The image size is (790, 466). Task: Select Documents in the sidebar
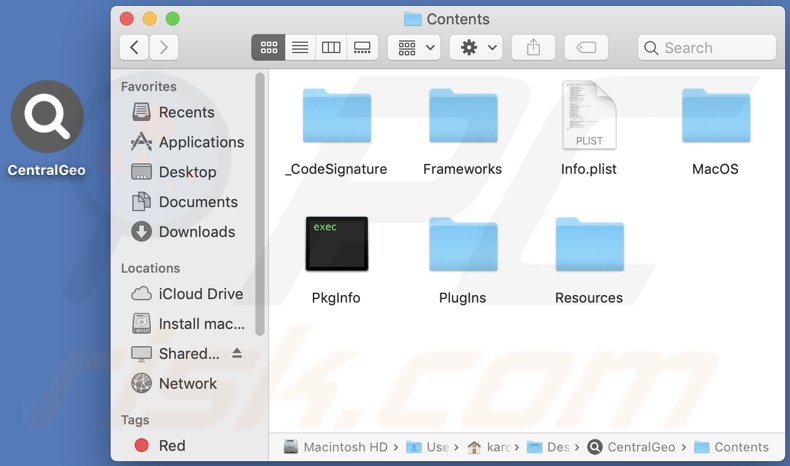coord(184,202)
